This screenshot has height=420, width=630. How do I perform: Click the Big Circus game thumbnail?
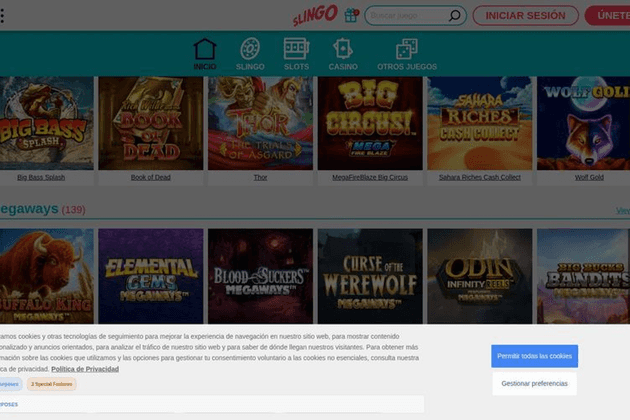[x=370, y=123]
